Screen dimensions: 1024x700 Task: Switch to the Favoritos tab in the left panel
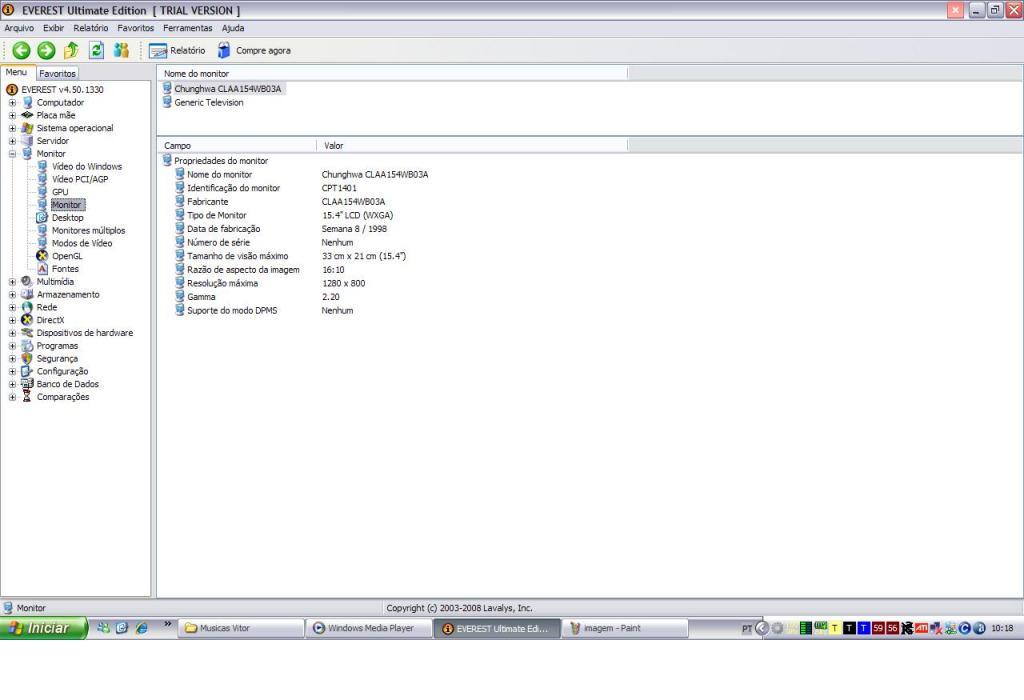(x=57, y=73)
